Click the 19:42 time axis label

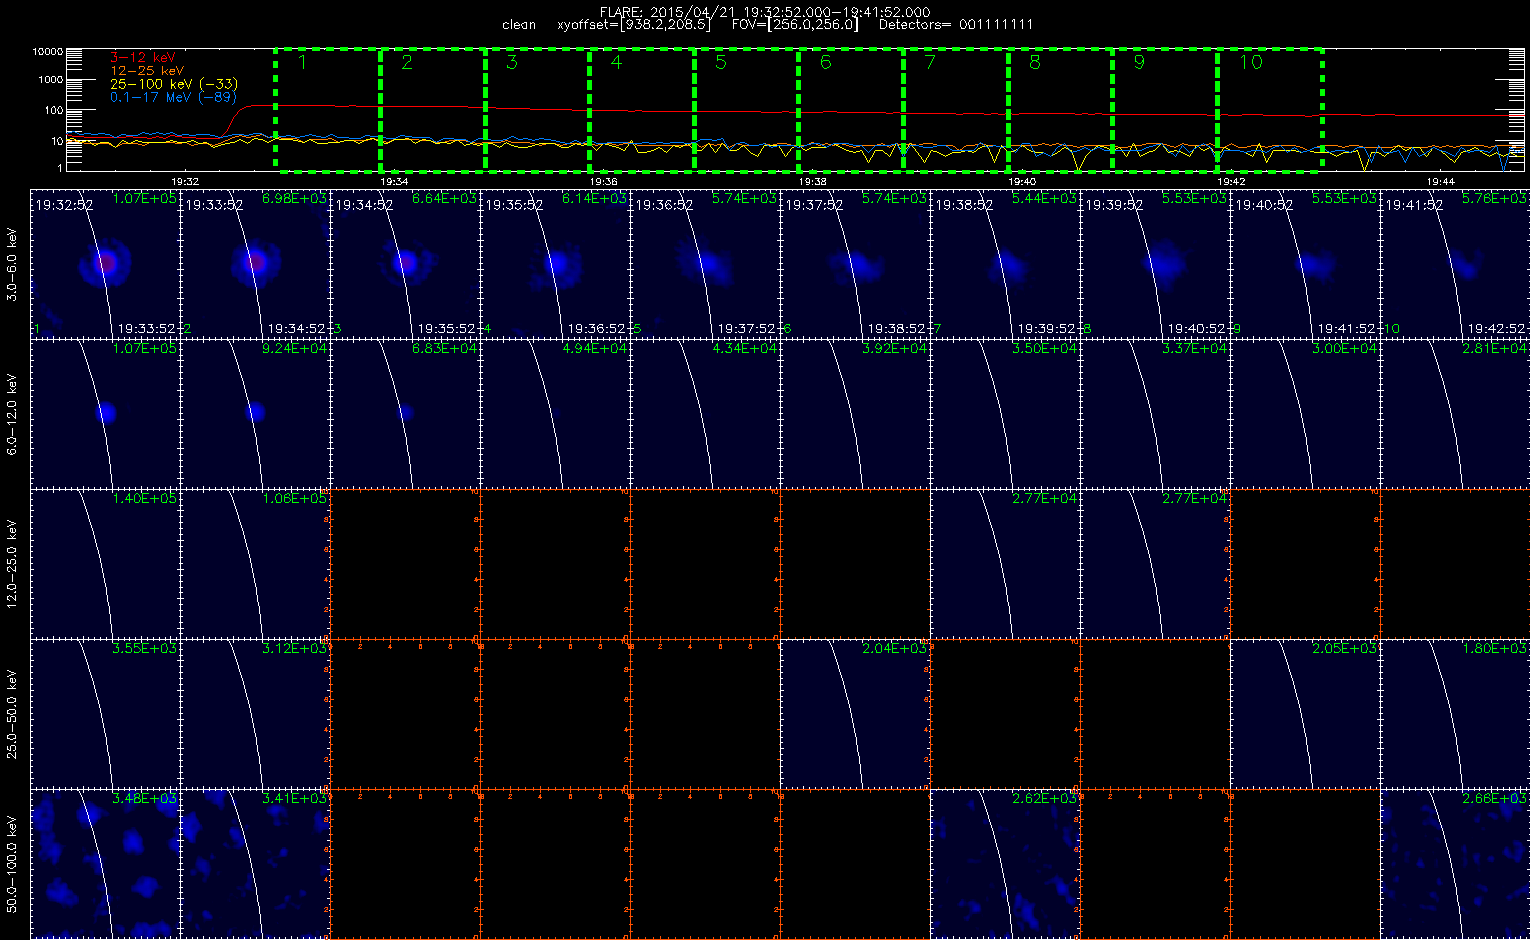[x=1231, y=182]
